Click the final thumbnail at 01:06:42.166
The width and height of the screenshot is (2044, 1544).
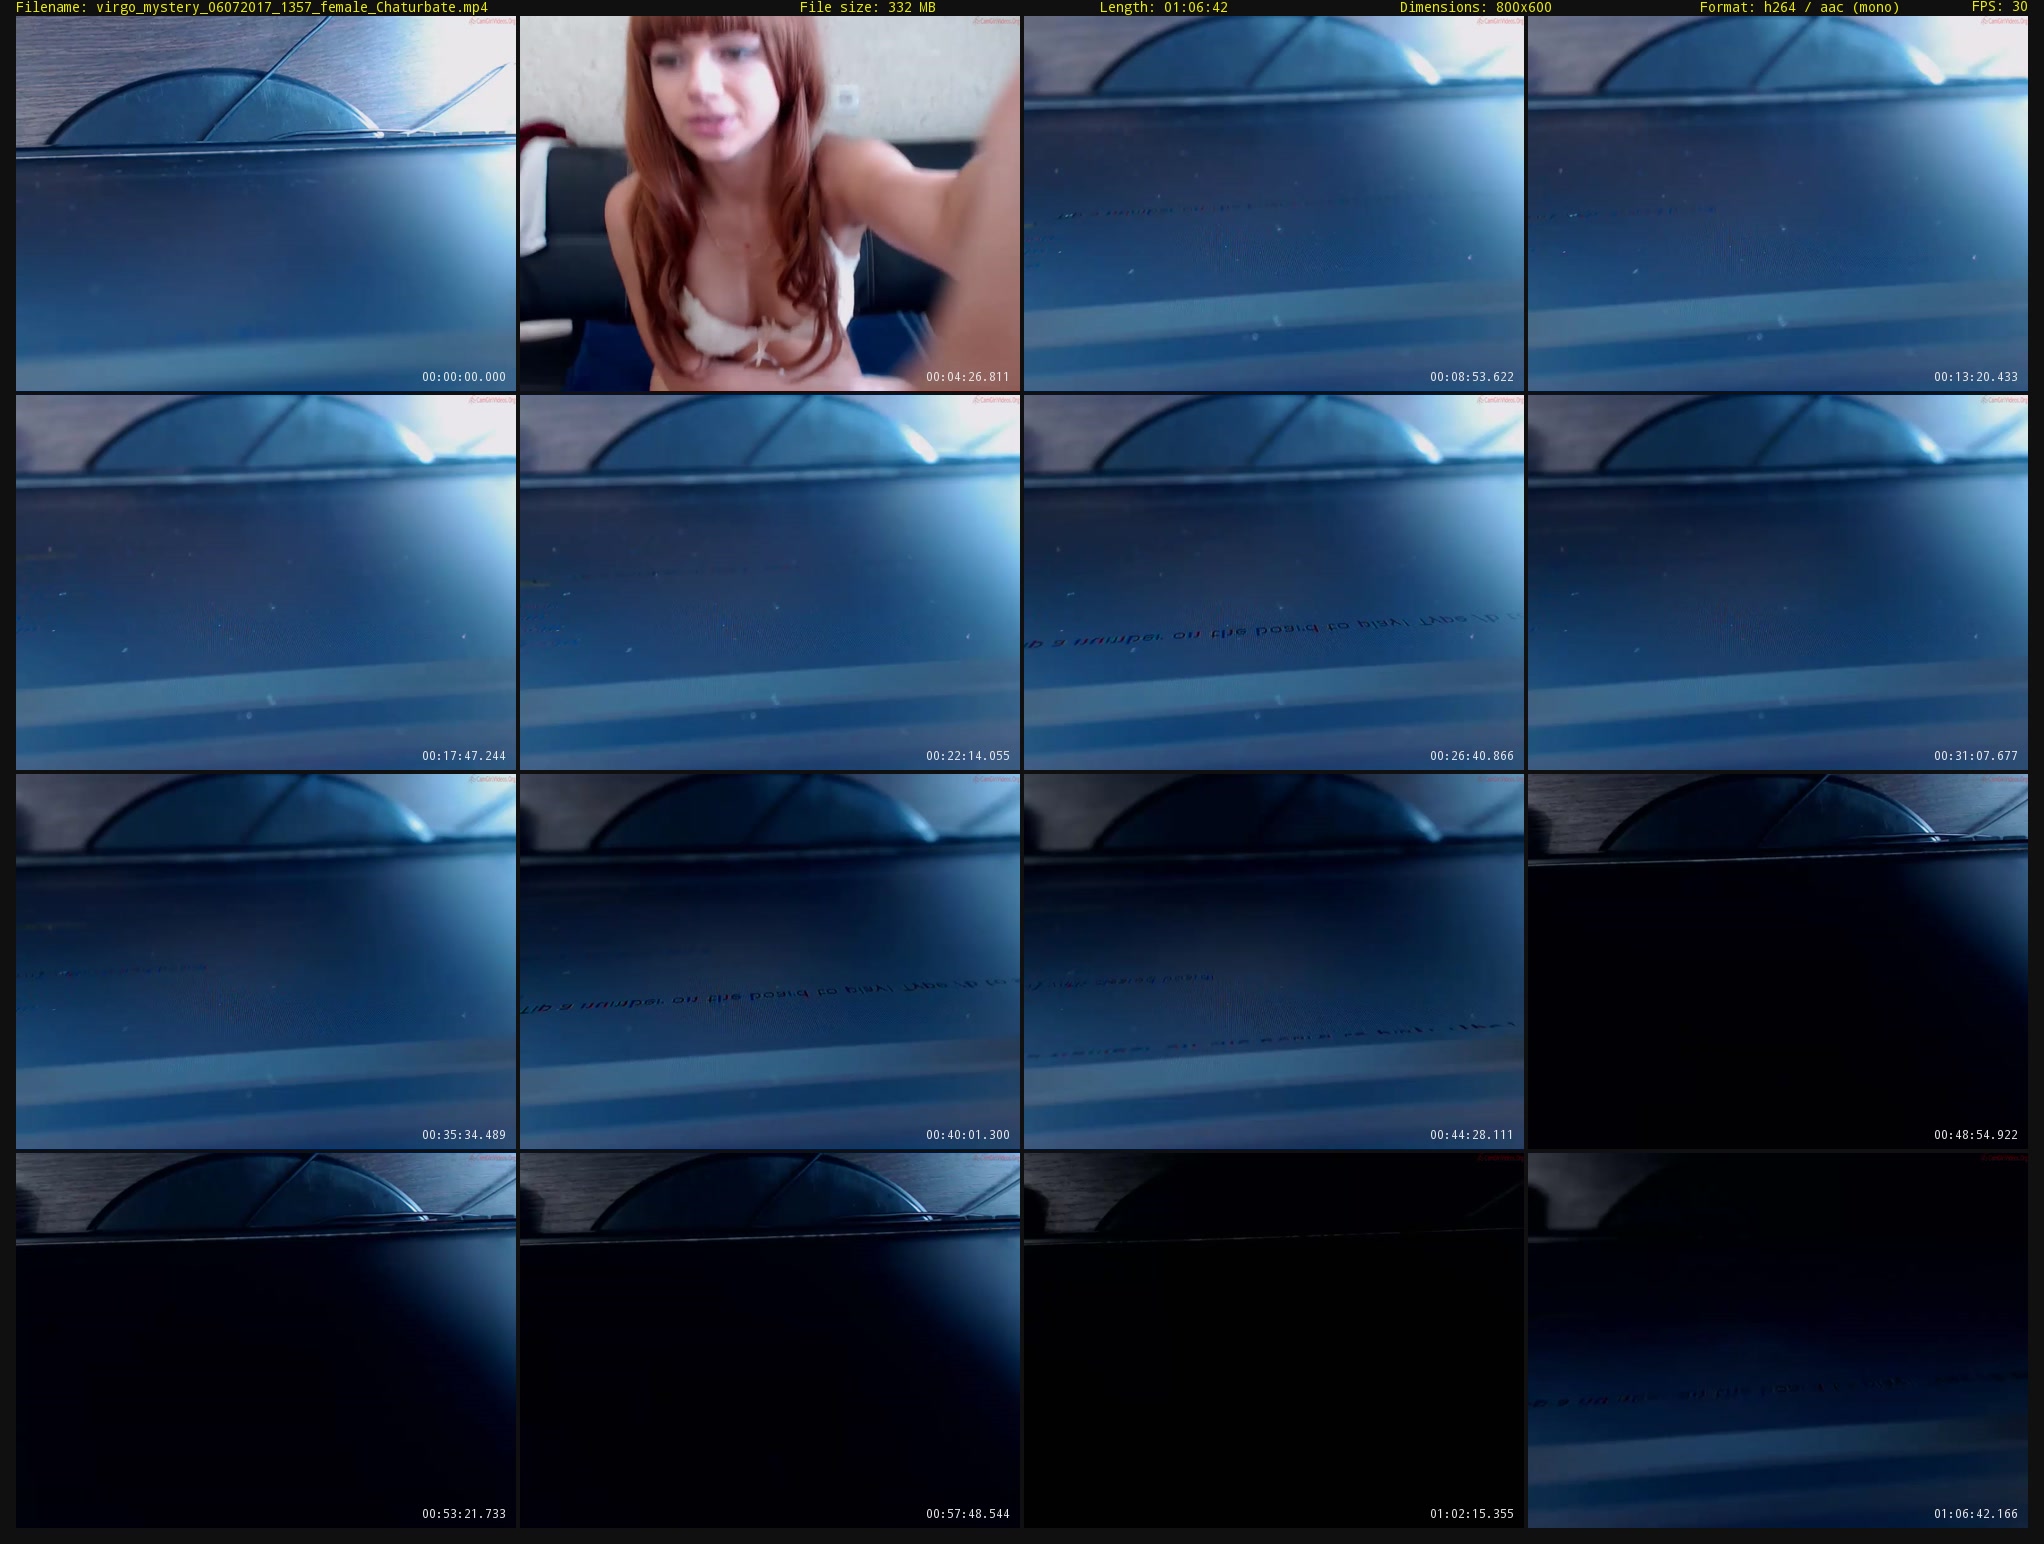point(1778,1340)
